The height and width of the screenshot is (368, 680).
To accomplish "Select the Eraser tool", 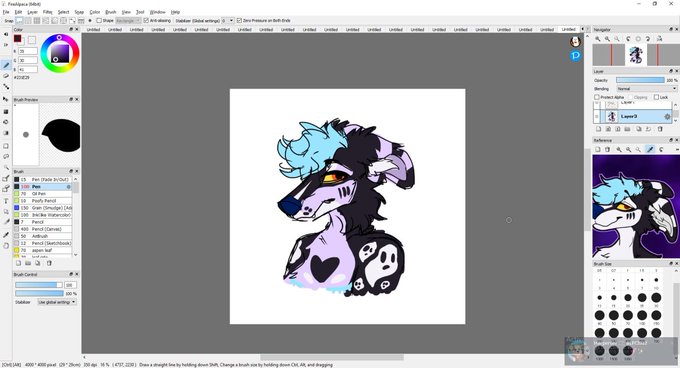I will coord(6,76).
